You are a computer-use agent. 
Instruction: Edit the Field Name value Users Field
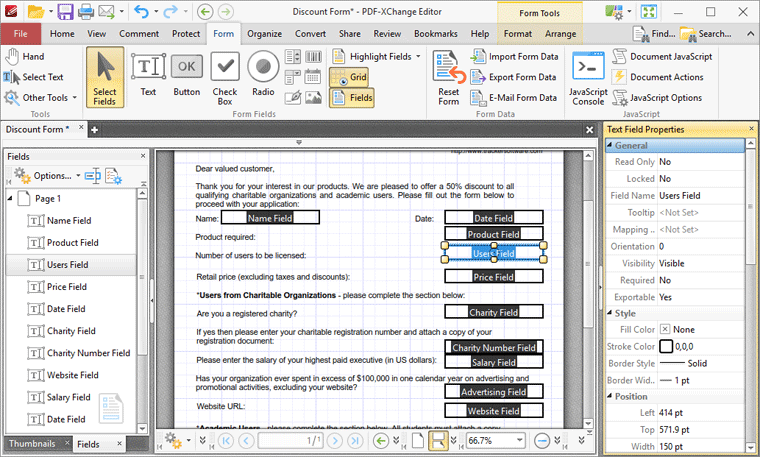700,196
